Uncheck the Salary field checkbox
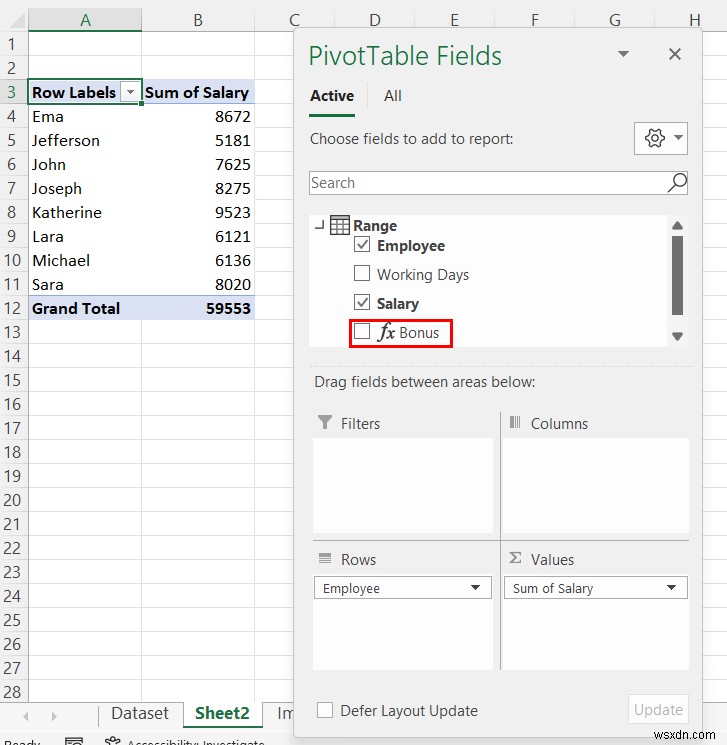The width and height of the screenshot is (727, 745). pos(362,302)
